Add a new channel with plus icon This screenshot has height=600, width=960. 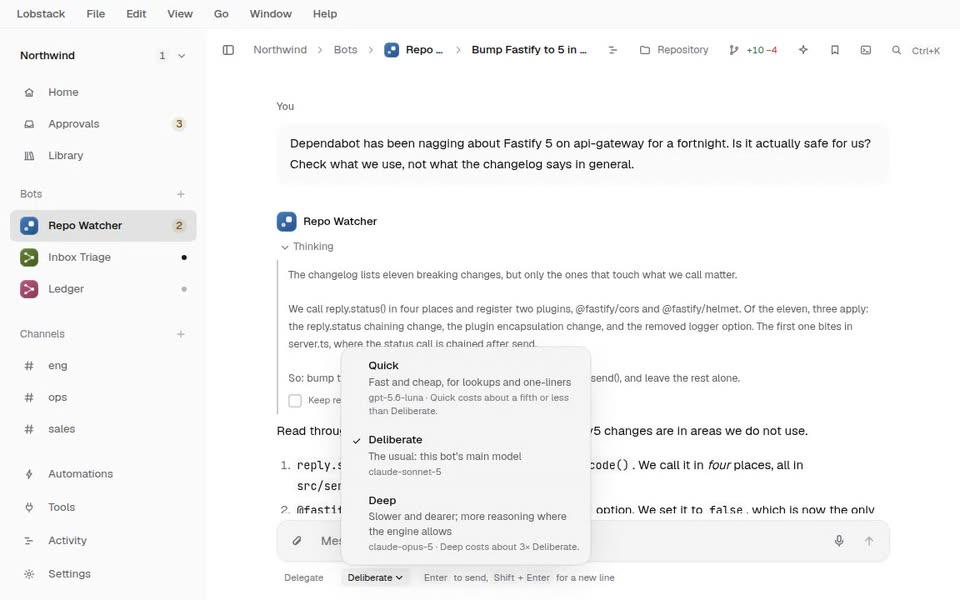point(181,334)
